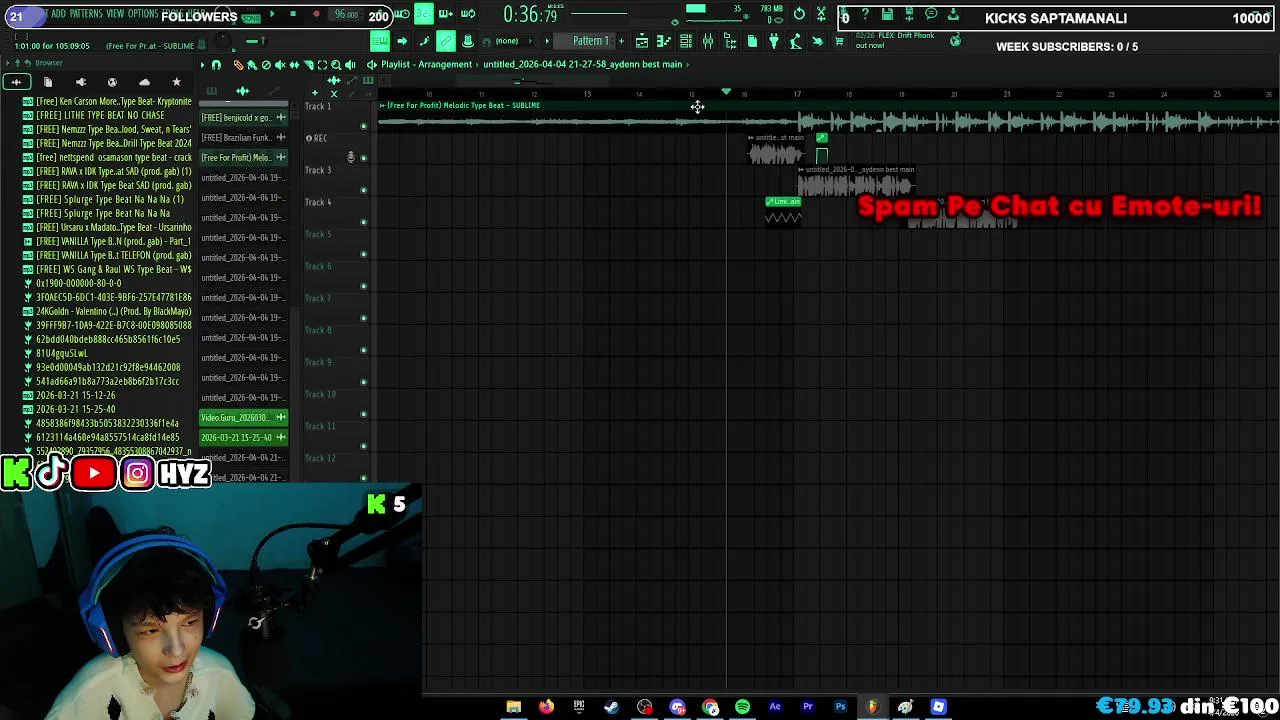The image size is (1280, 720).
Task: Select 'Video Guru' clip in picker list
Action: click(x=243, y=417)
